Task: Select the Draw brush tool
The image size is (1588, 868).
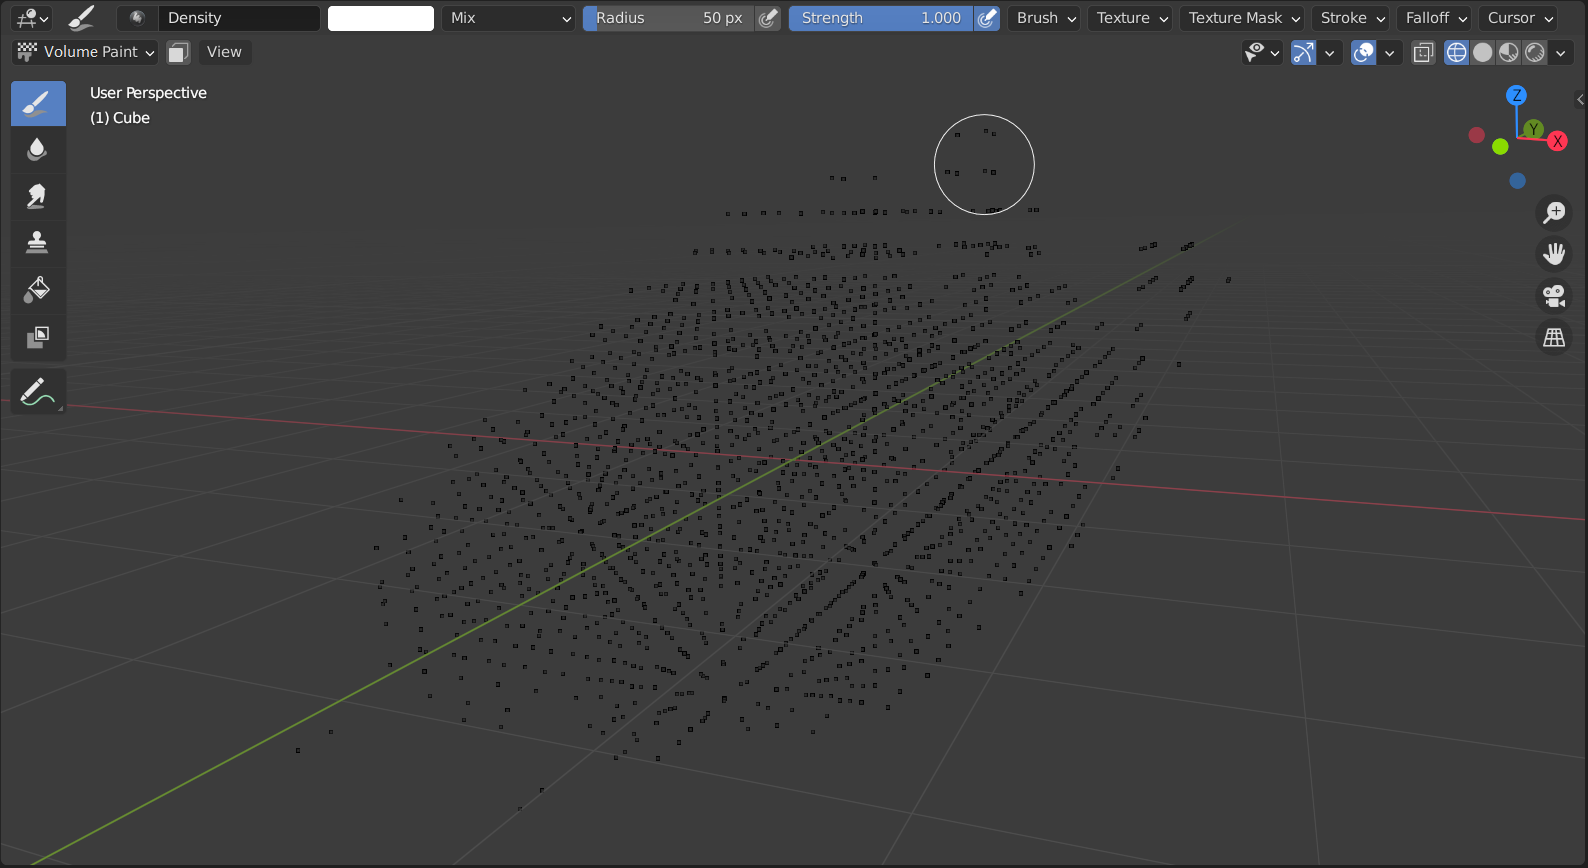Action: pos(38,104)
